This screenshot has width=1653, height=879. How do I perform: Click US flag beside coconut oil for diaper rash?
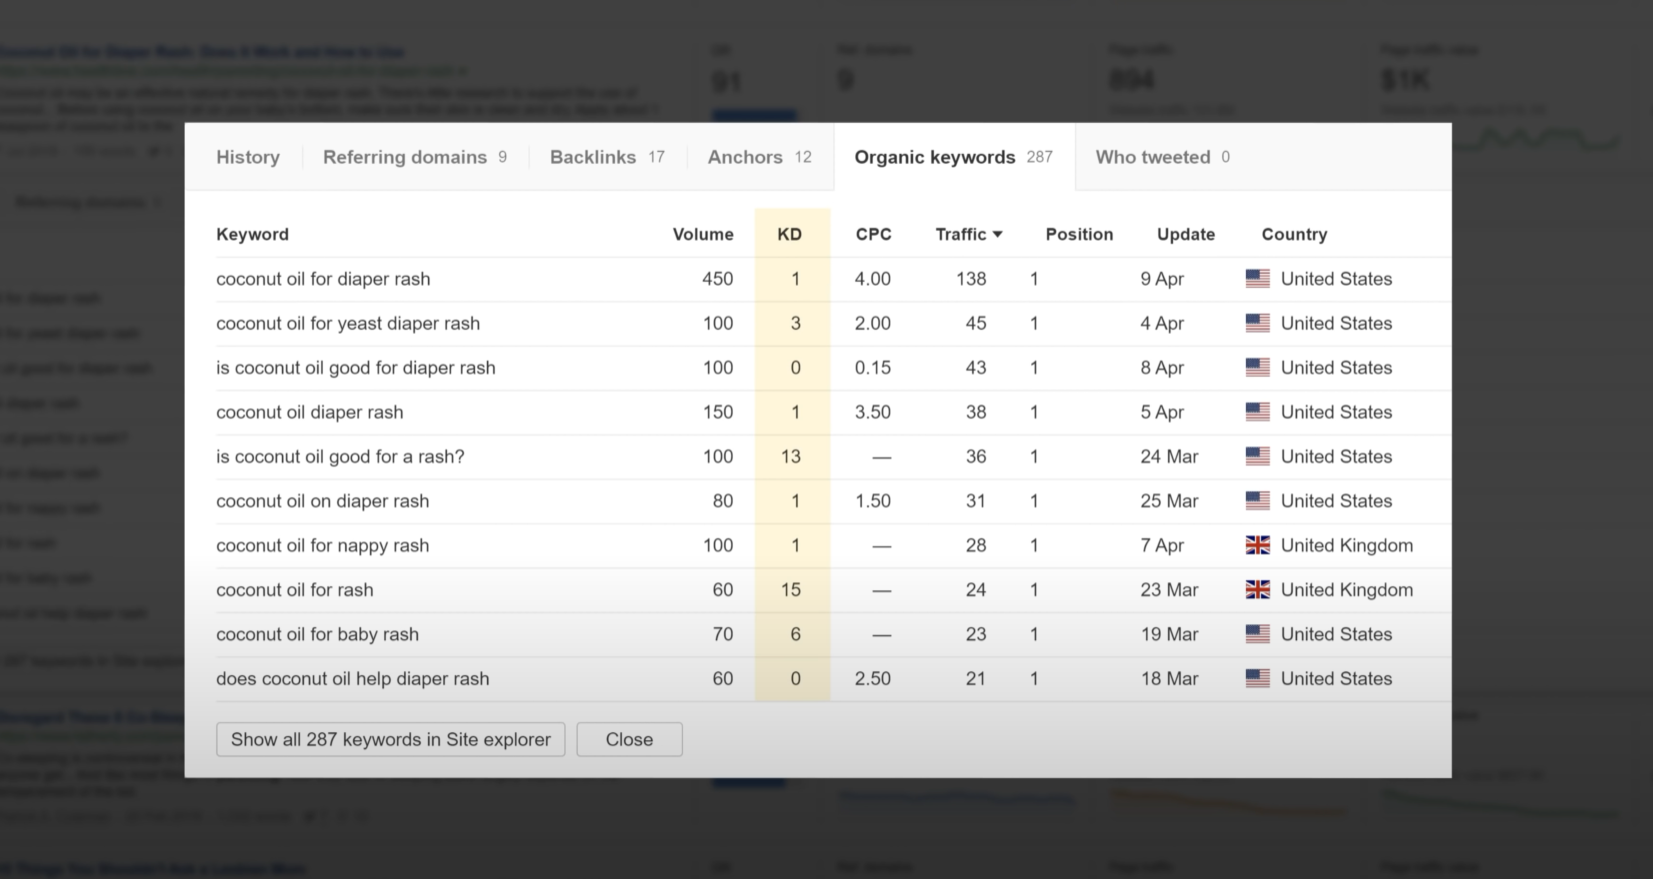click(x=1257, y=279)
